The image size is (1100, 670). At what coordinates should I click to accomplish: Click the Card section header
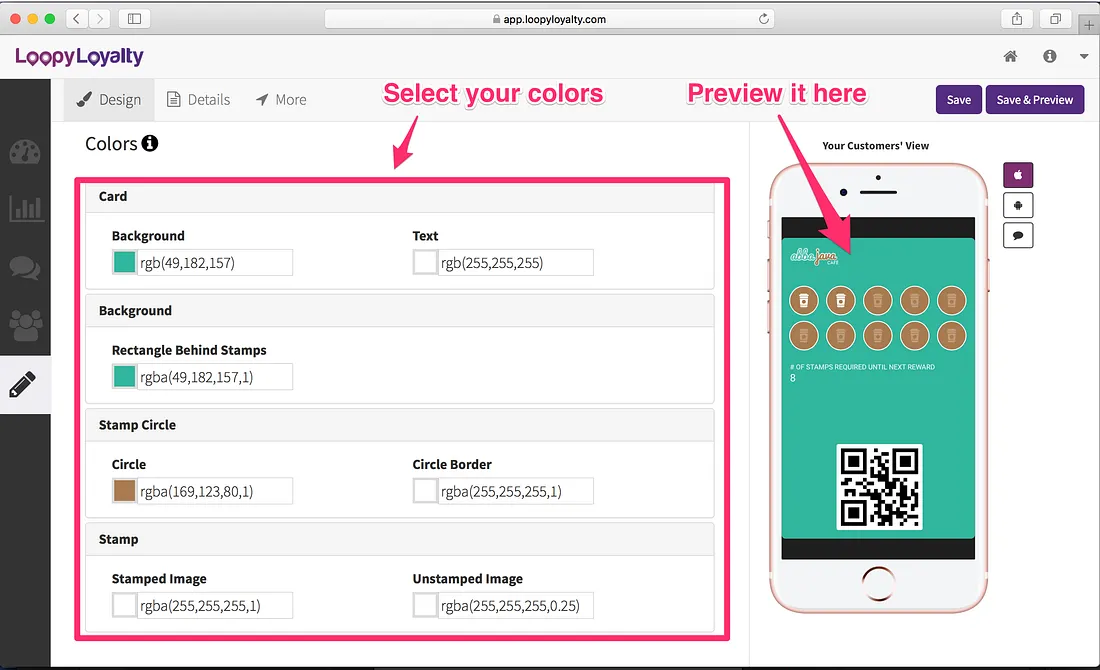[400, 196]
